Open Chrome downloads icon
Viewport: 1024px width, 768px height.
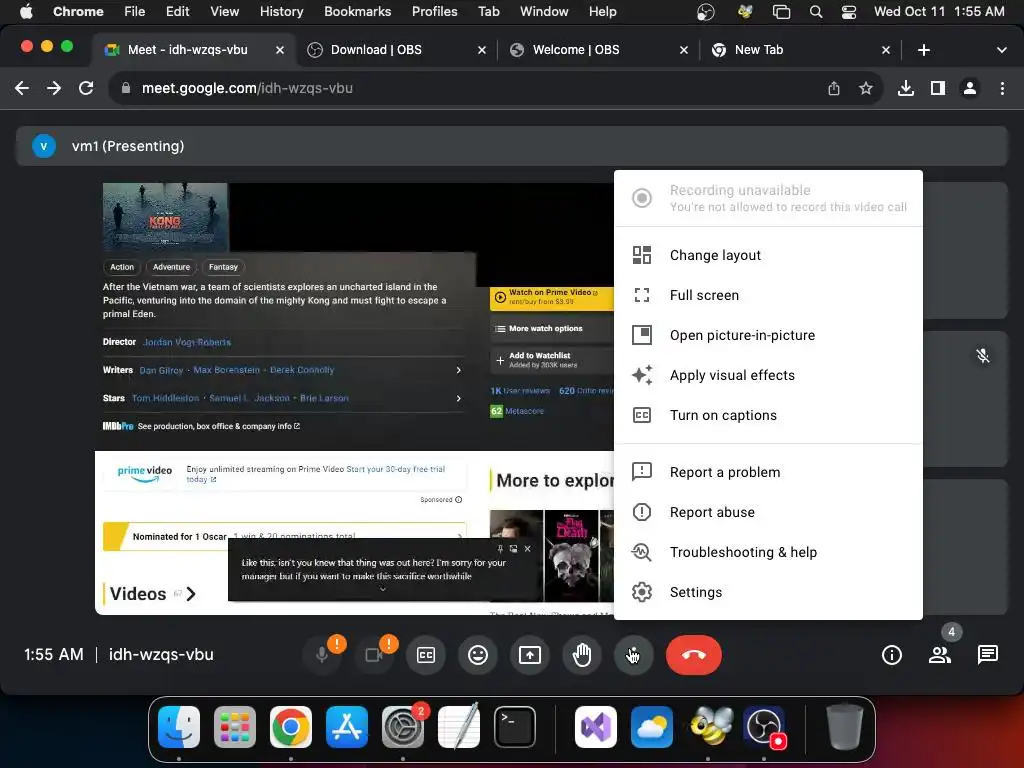(x=905, y=88)
